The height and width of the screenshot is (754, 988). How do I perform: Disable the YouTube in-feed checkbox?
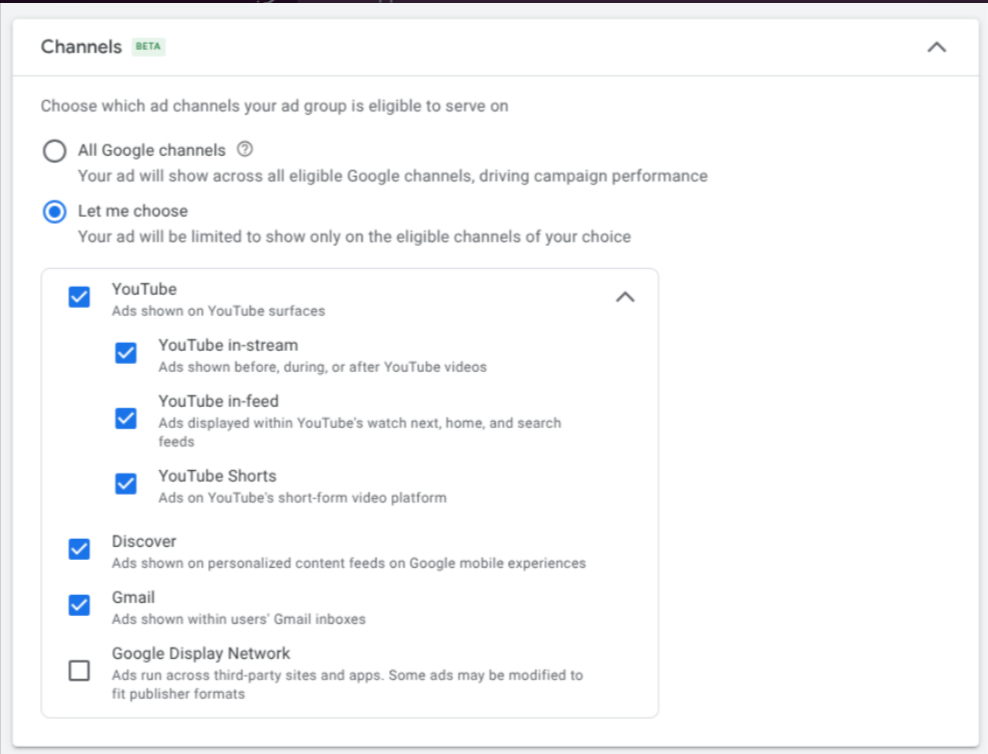point(126,418)
